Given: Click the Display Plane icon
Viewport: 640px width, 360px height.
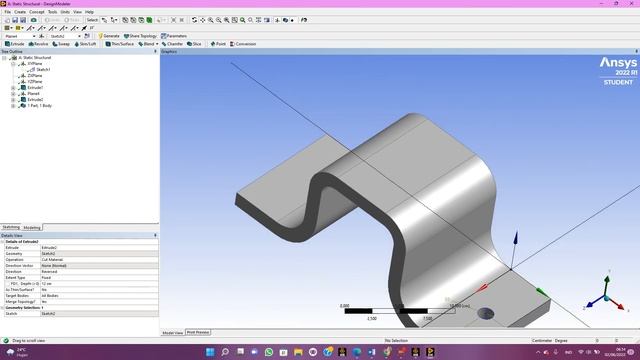Looking at the screenshot, I should [x=277, y=20].
